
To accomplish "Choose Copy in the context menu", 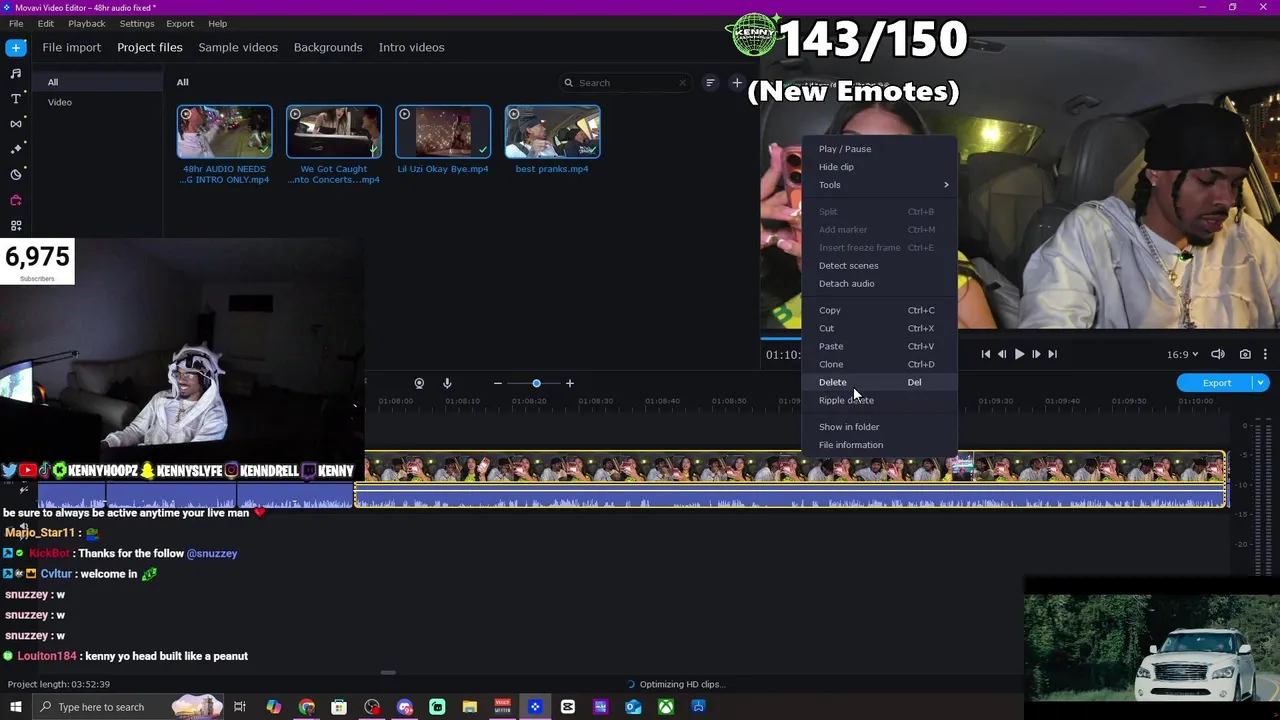I will pyautogui.click(x=882, y=310).
